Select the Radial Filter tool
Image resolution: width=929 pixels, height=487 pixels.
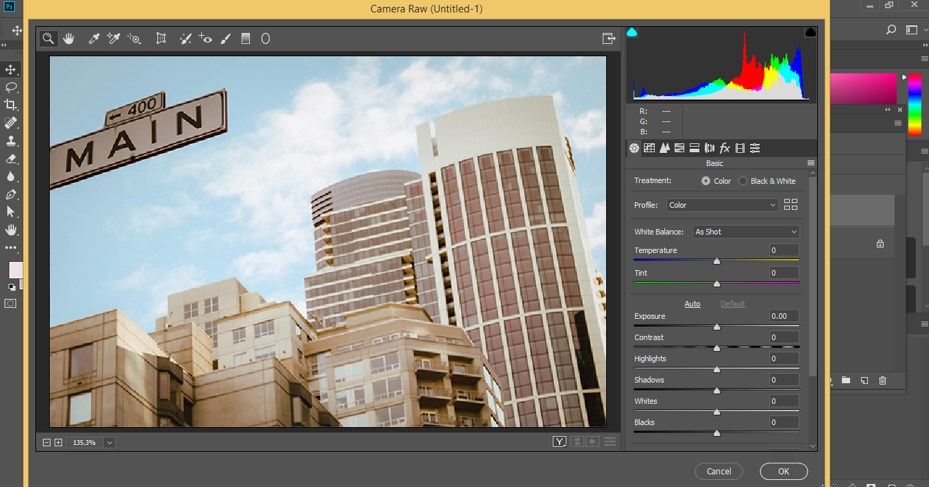[266, 39]
